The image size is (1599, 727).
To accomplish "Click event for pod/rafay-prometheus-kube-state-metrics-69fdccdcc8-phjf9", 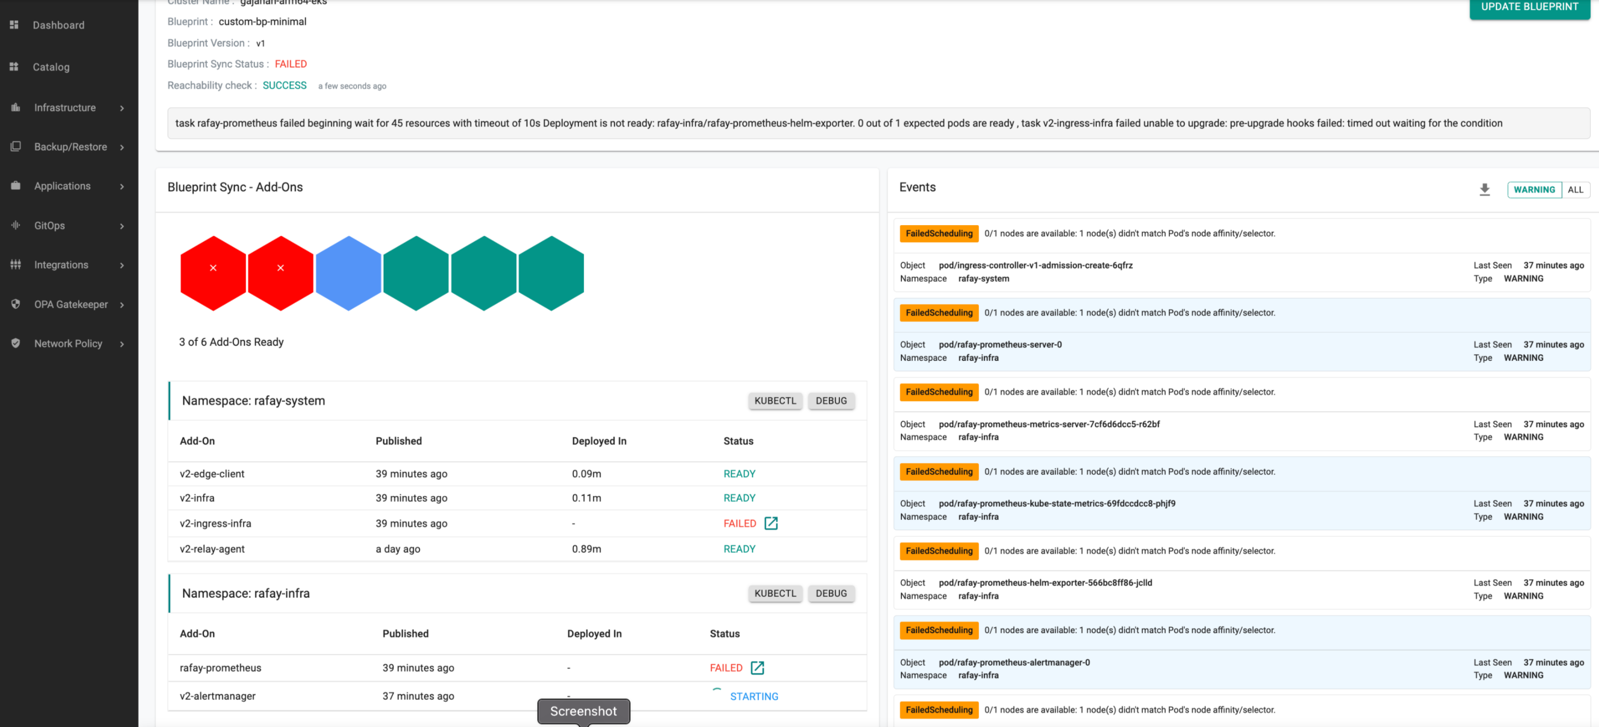I will pos(1242,494).
